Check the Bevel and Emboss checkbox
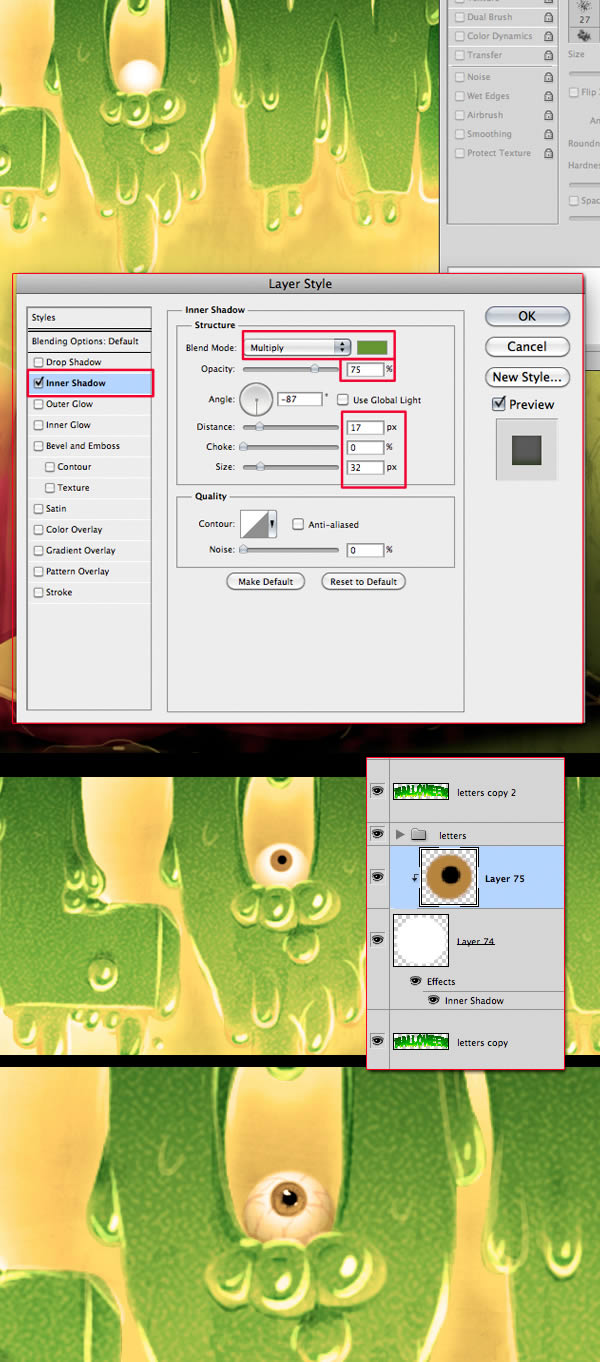The width and height of the screenshot is (600, 1362). (x=39, y=446)
